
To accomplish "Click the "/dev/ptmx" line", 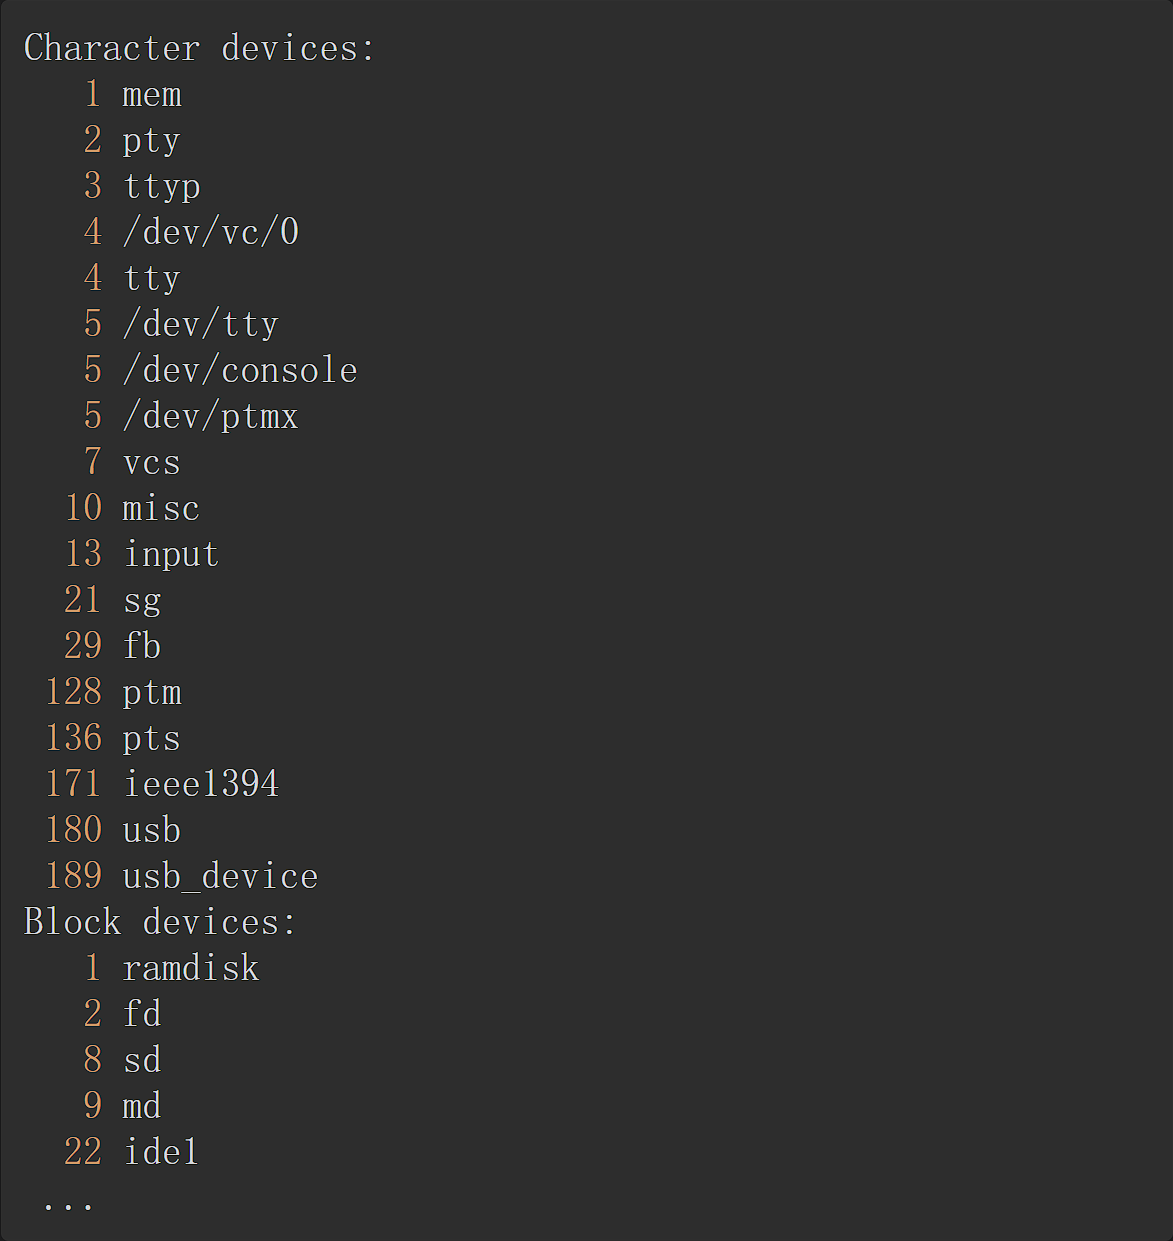I will (x=210, y=416).
